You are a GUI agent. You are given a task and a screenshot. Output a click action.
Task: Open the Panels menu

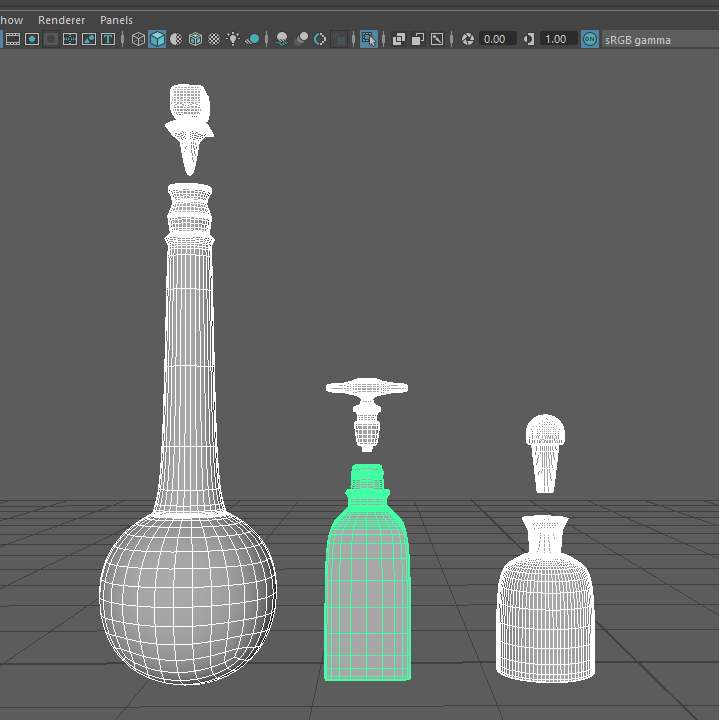point(116,20)
